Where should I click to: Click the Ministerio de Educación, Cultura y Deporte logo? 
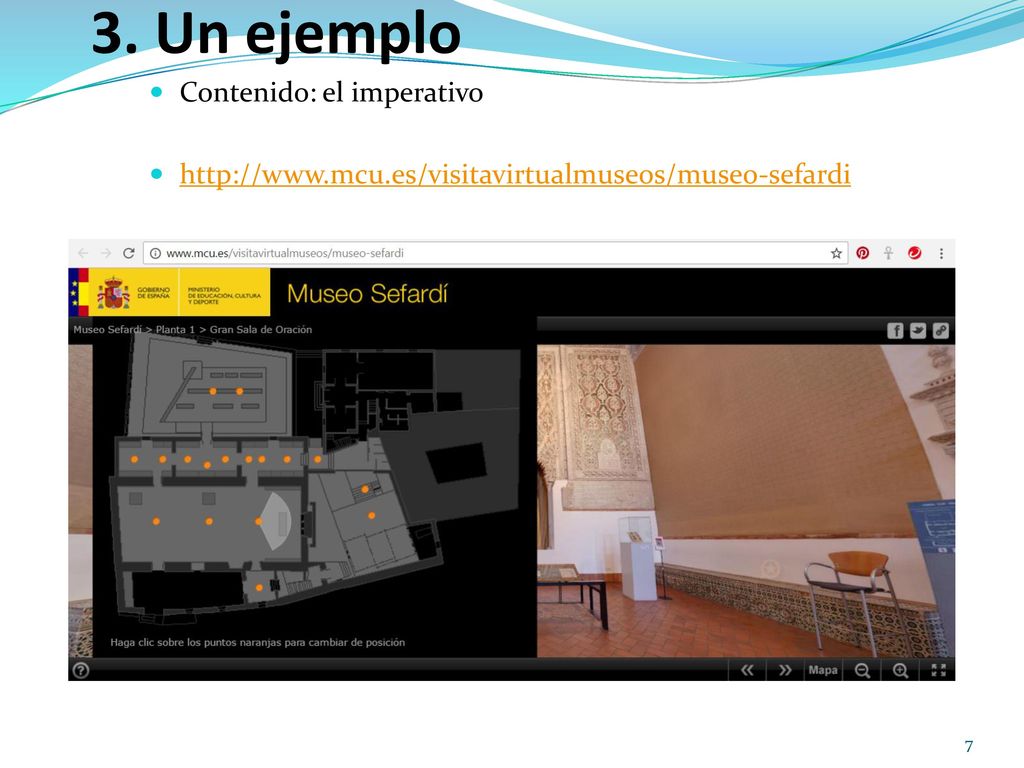[x=224, y=295]
